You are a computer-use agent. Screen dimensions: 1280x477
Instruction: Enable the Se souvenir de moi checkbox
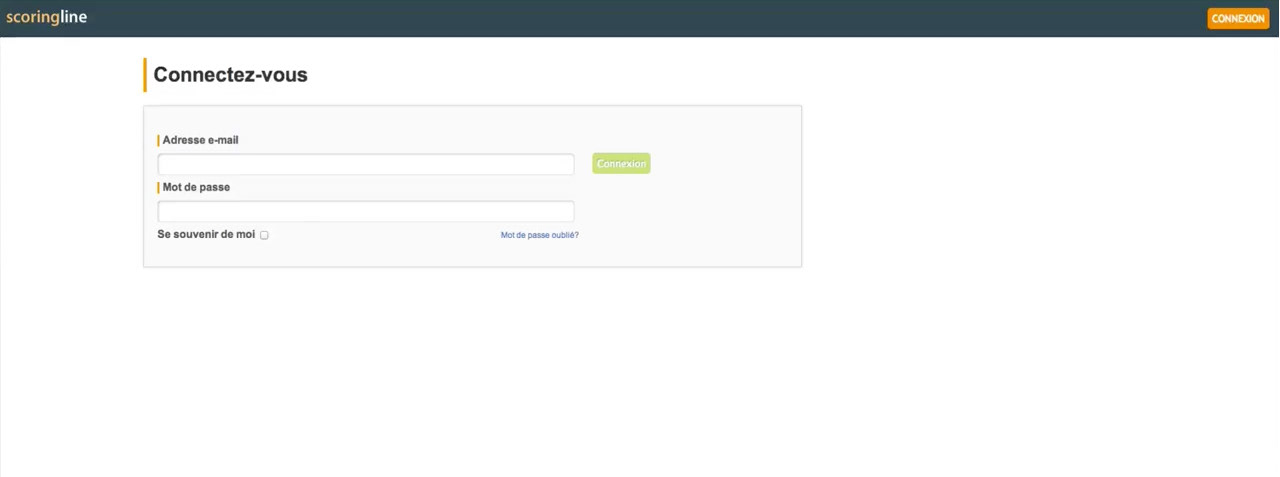coord(264,235)
